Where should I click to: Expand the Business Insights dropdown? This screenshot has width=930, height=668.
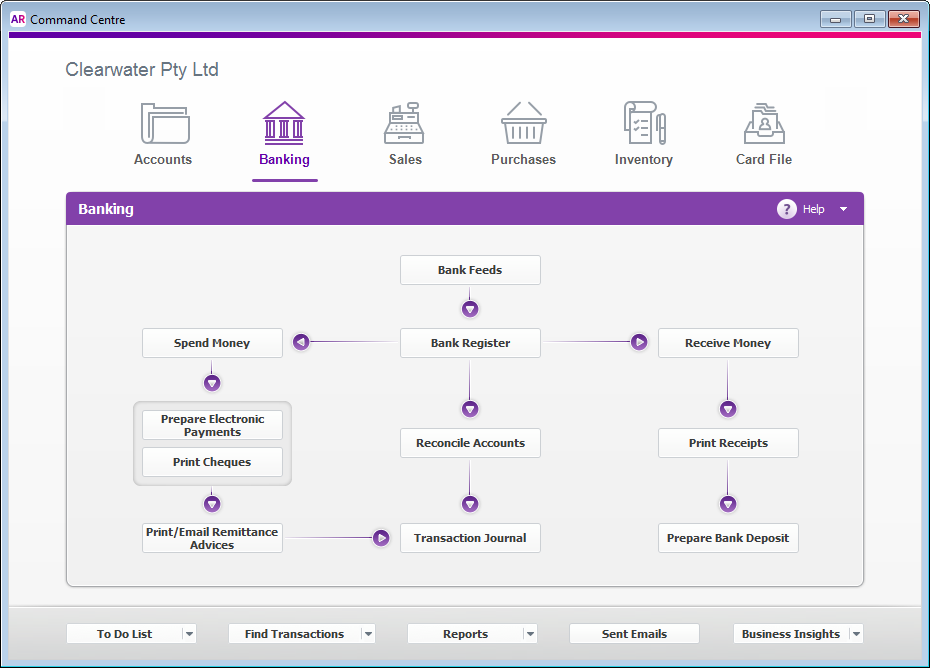[x=857, y=633]
